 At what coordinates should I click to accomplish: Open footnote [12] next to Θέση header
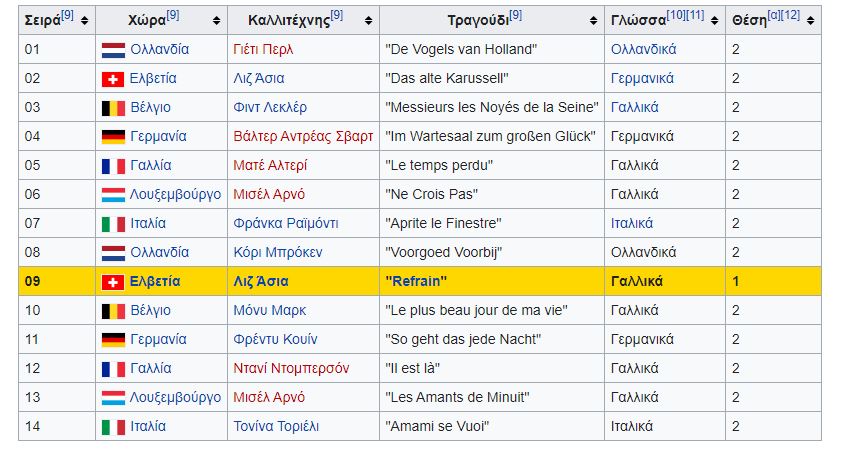click(791, 15)
